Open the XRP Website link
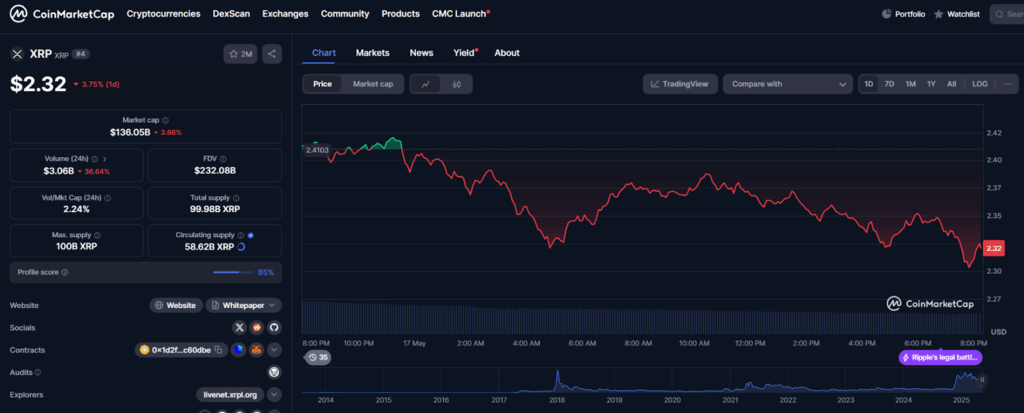Screen dimensions: 1024x413 [175, 305]
